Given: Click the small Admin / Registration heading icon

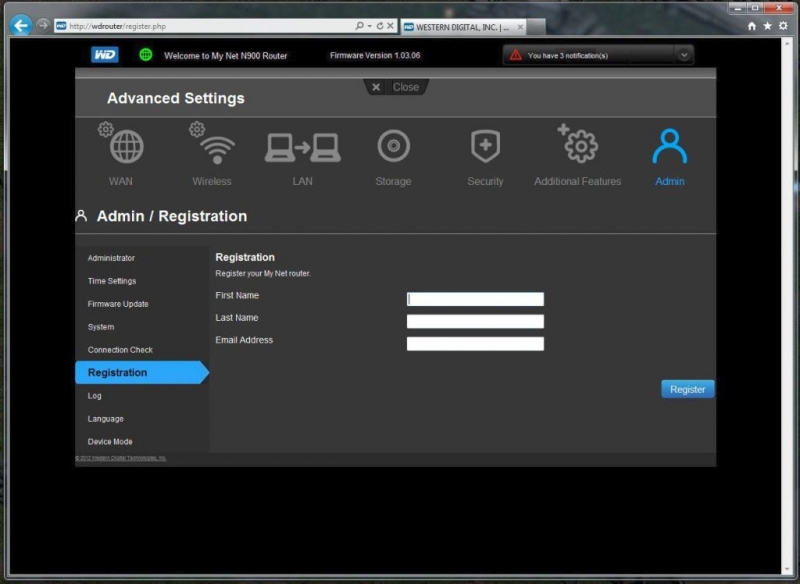Looking at the screenshot, I should 81,216.
